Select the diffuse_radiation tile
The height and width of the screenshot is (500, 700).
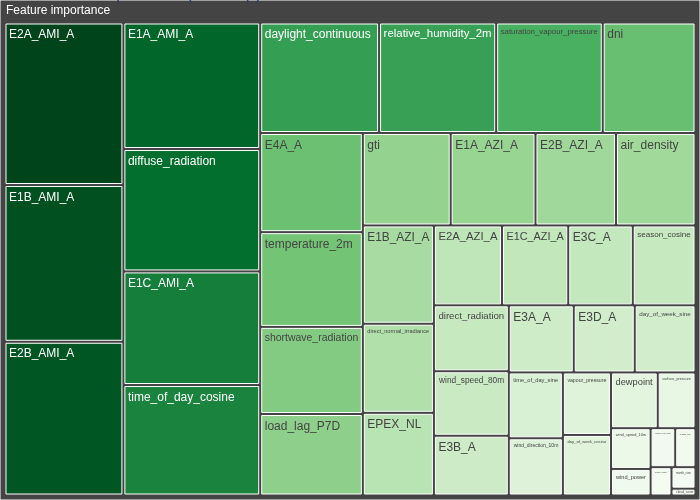(192, 210)
